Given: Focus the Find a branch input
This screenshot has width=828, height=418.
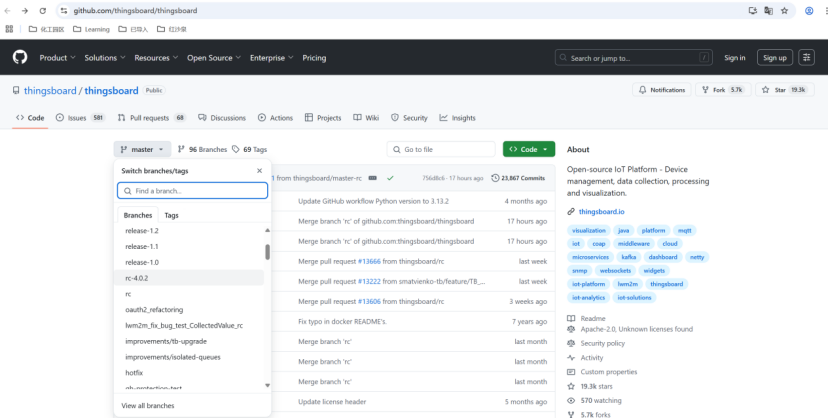Looking at the screenshot, I should click(x=192, y=191).
